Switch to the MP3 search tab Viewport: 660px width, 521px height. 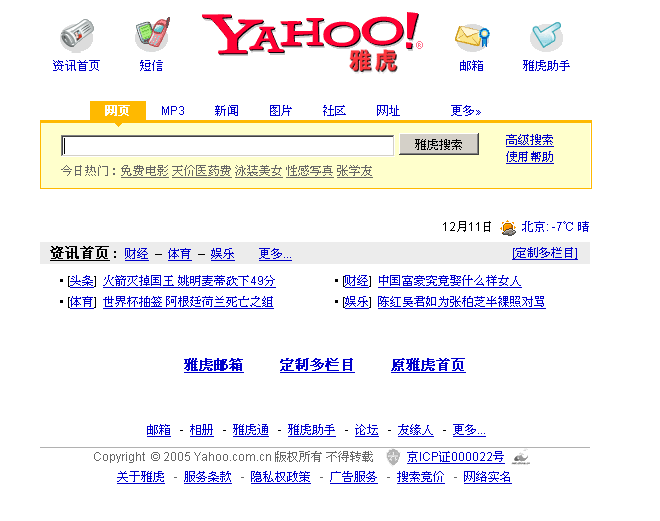click(173, 111)
